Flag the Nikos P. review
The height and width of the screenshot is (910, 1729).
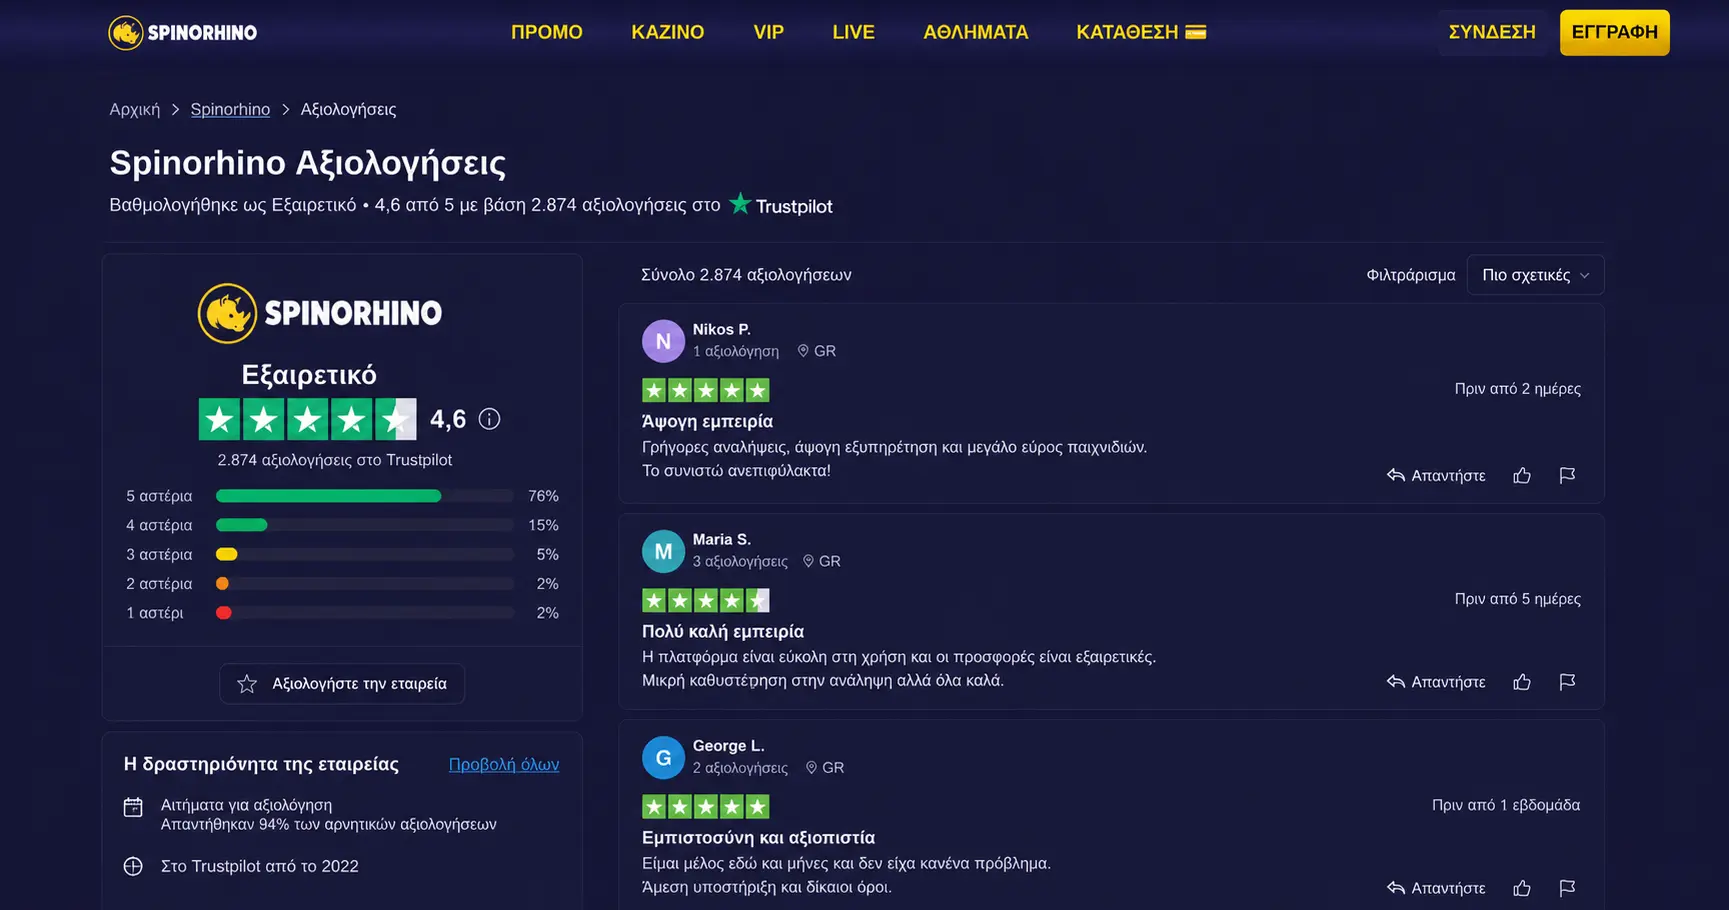1567,476
